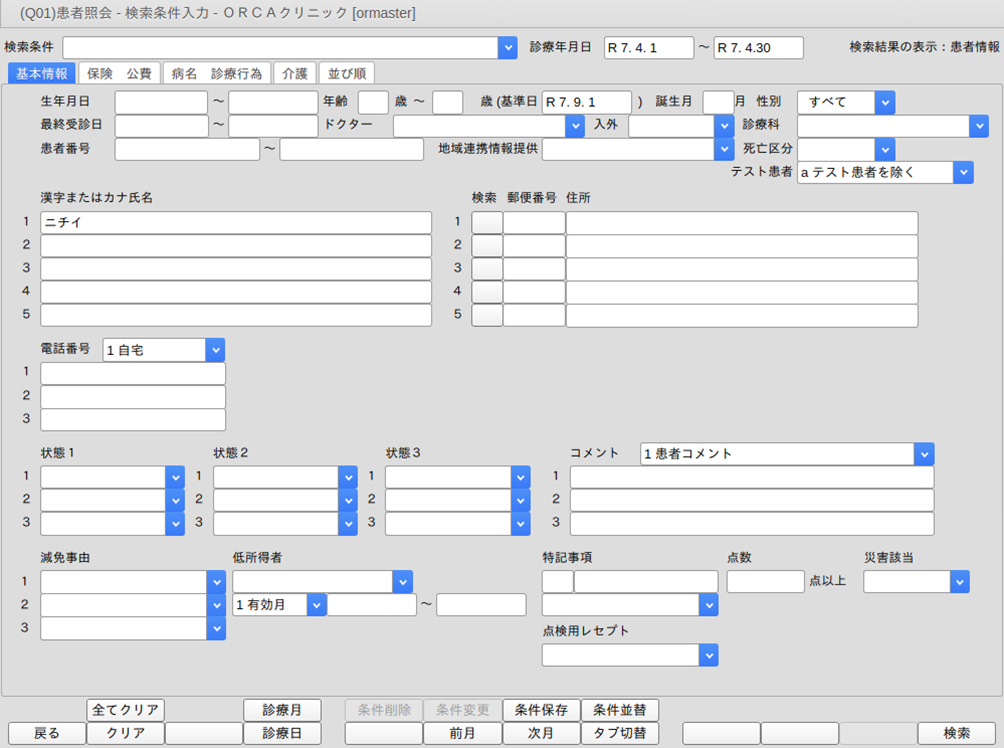Screen dimensions: 1004x748
Task: Open the ドクター dropdown list
Action: [574, 126]
